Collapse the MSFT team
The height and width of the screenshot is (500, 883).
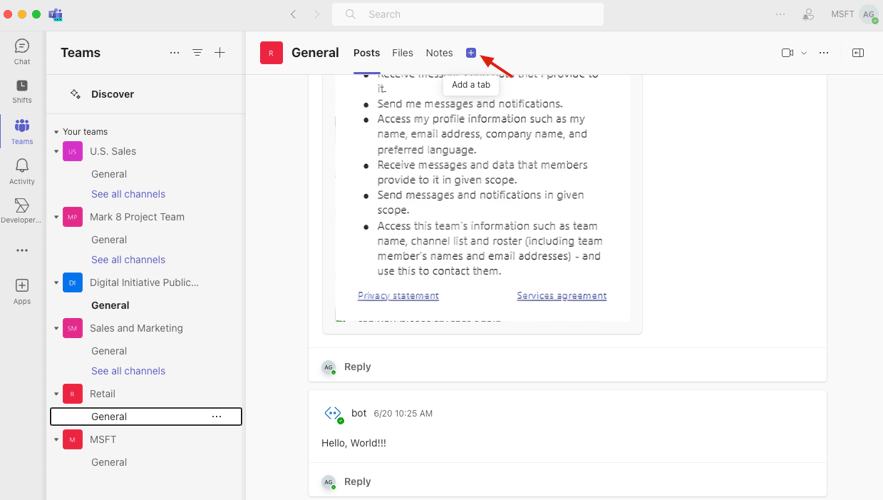coord(56,440)
